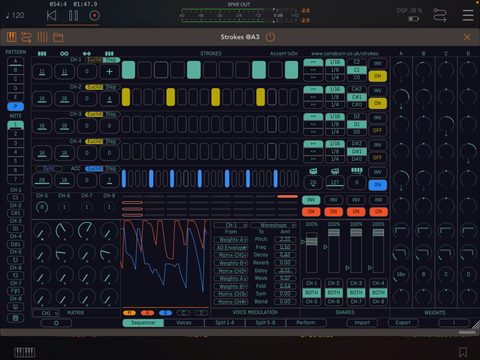Open the Split 5-8 tab
This screenshot has height=360, width=480.
coord(265,323)
